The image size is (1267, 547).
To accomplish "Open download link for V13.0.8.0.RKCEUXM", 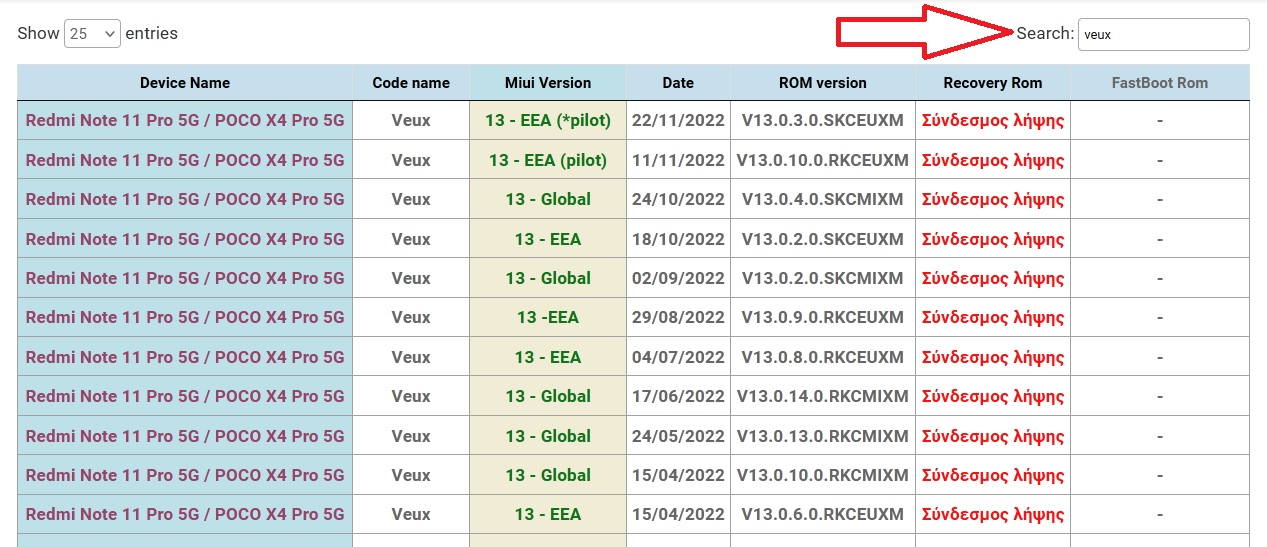I will pyautogui.click(x=992, y=357).
